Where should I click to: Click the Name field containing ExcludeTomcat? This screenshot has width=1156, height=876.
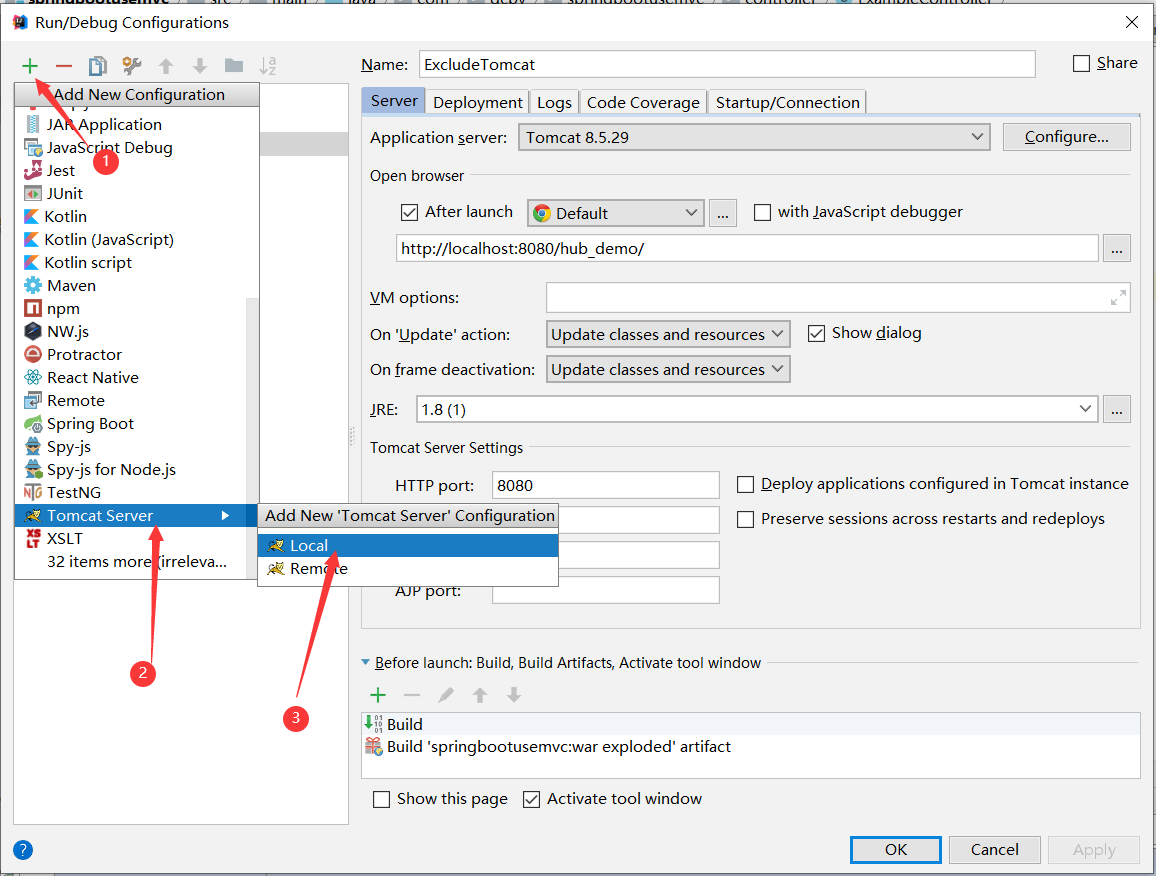pos(727,64)
